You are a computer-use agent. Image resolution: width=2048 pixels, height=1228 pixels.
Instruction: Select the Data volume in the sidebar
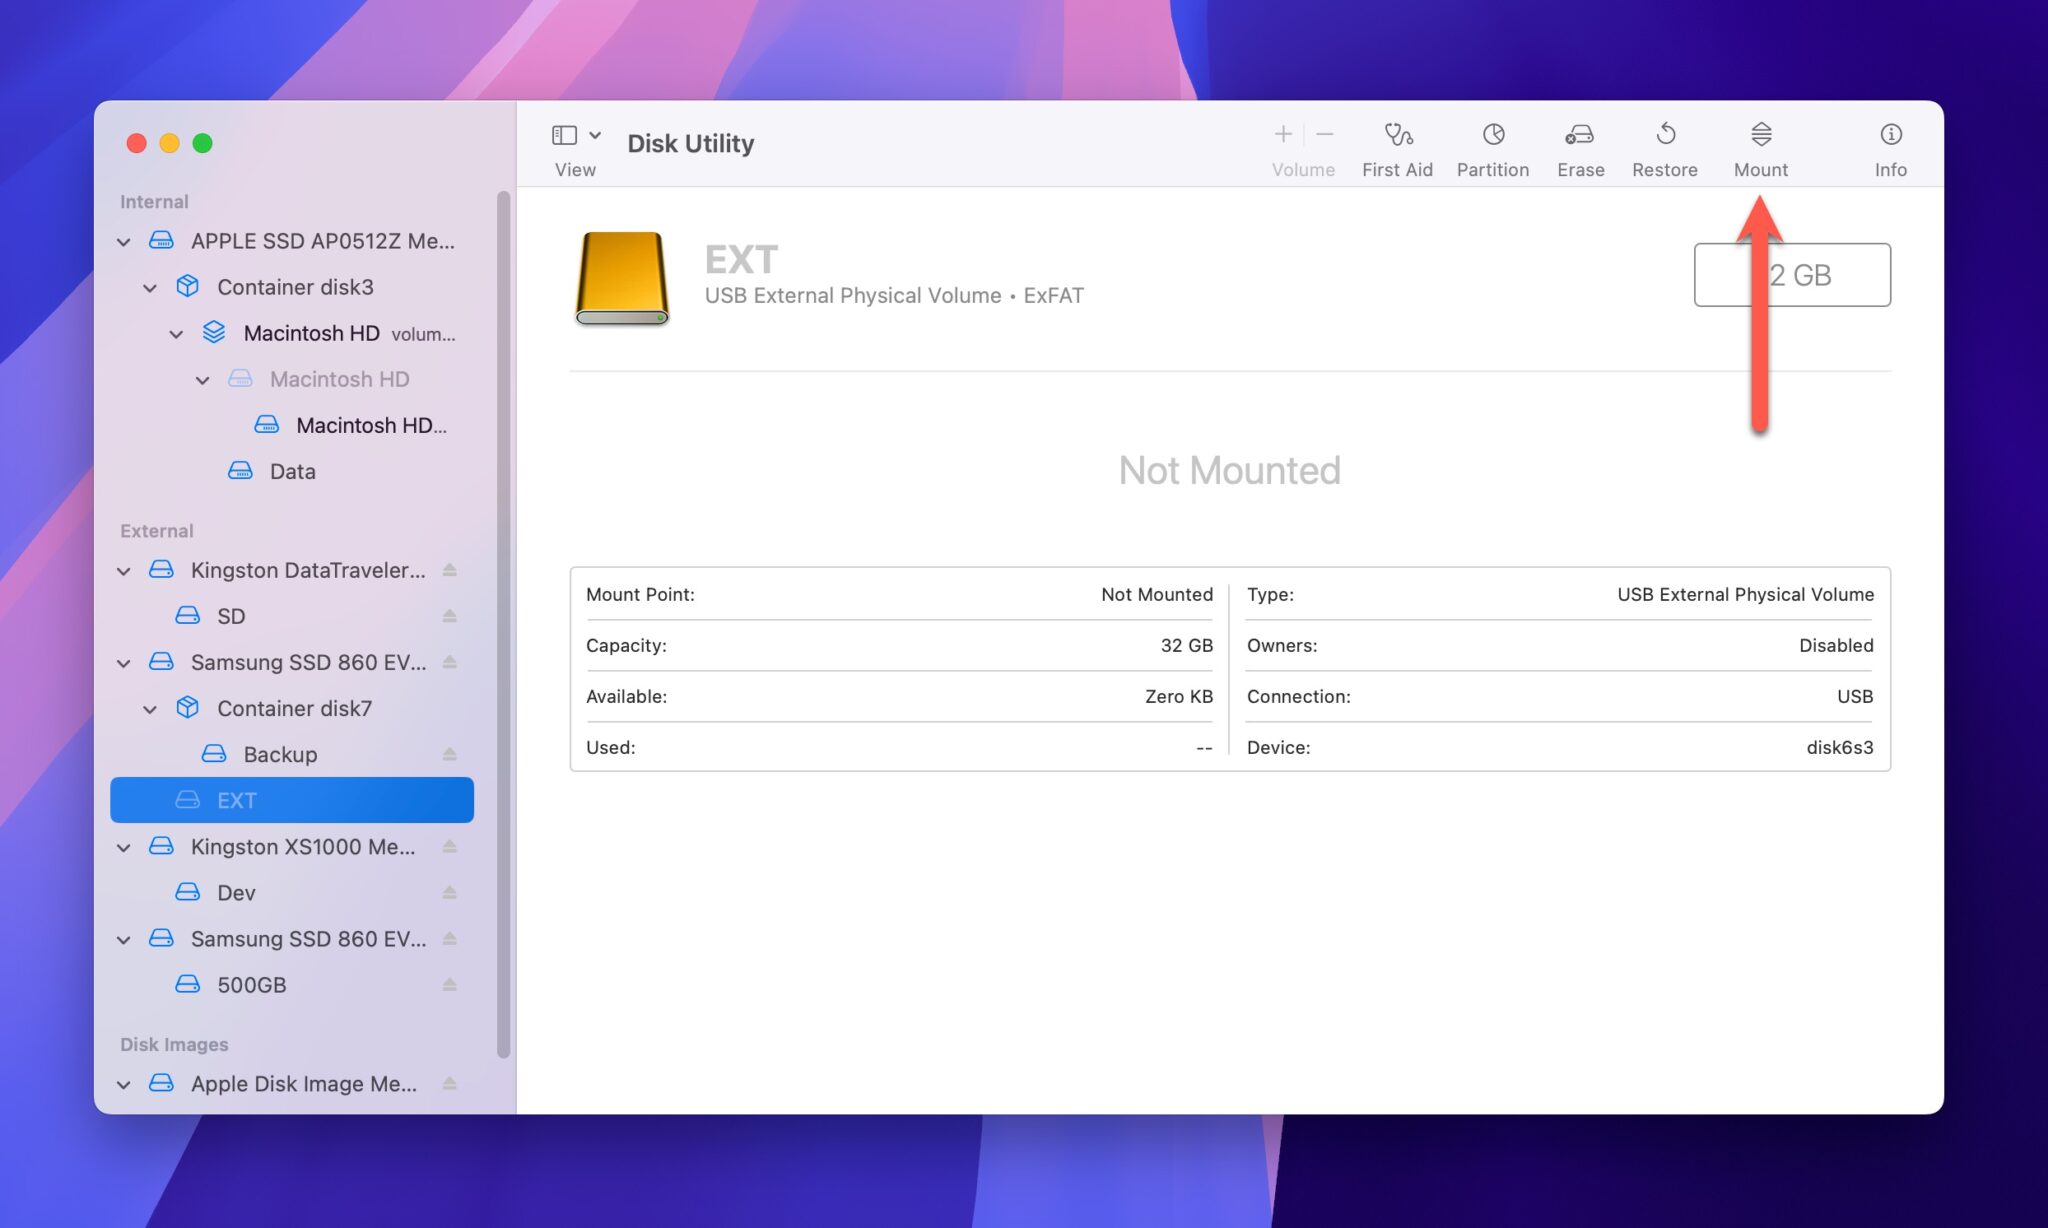click(292, 471)
